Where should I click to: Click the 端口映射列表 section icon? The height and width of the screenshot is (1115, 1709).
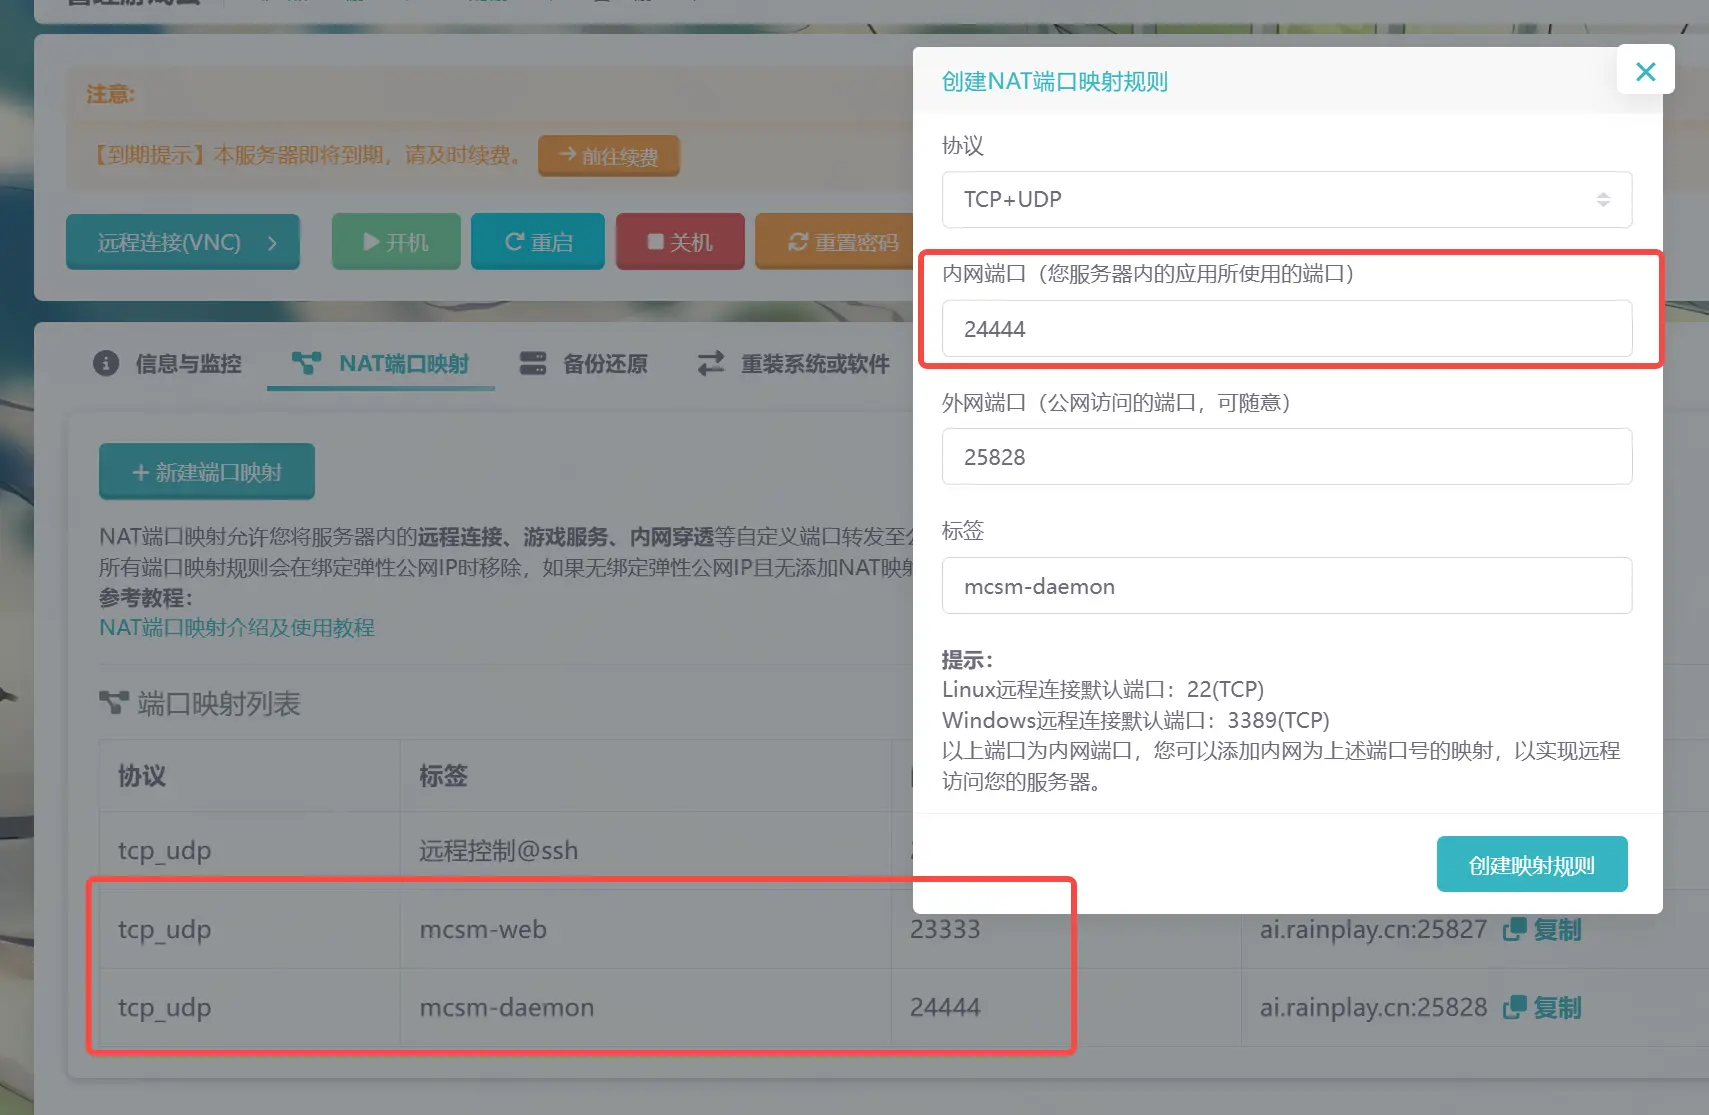coord(114,703)
